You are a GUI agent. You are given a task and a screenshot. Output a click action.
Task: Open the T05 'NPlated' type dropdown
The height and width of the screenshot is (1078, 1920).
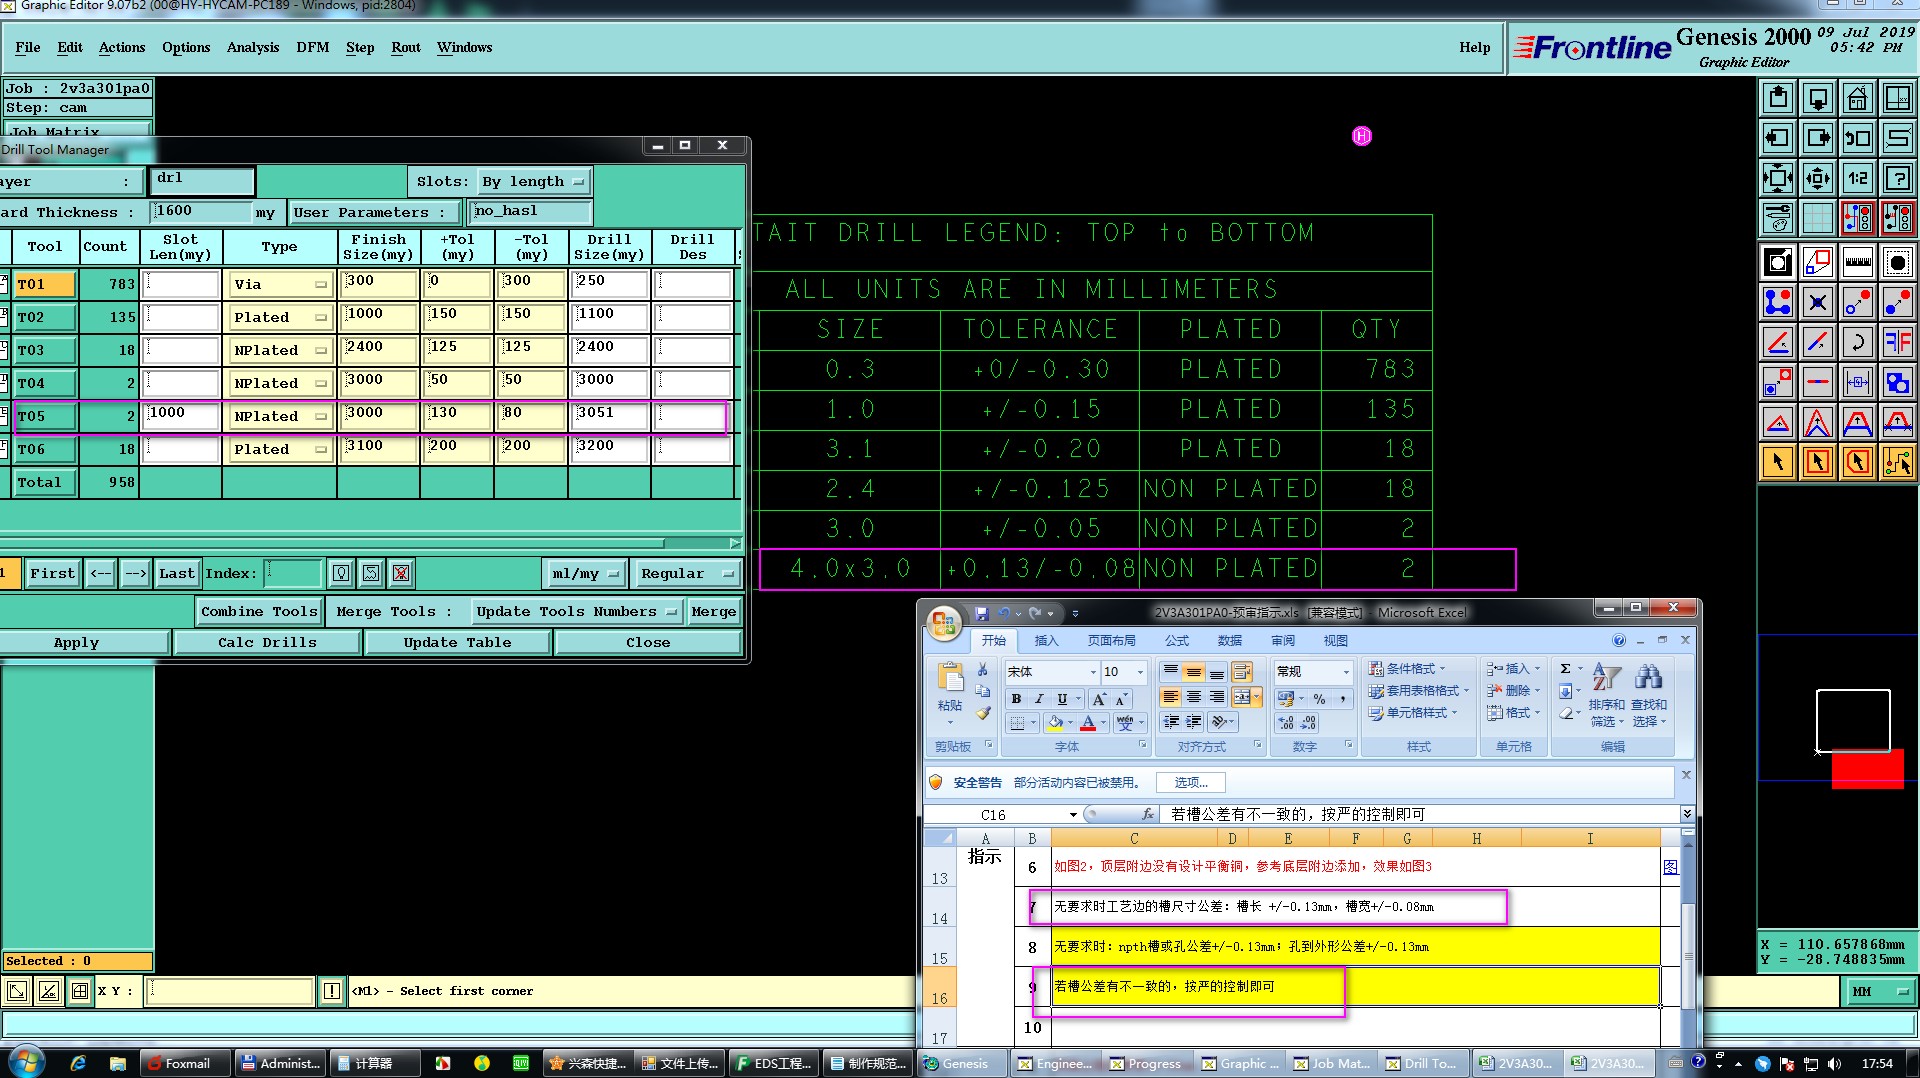280,416
